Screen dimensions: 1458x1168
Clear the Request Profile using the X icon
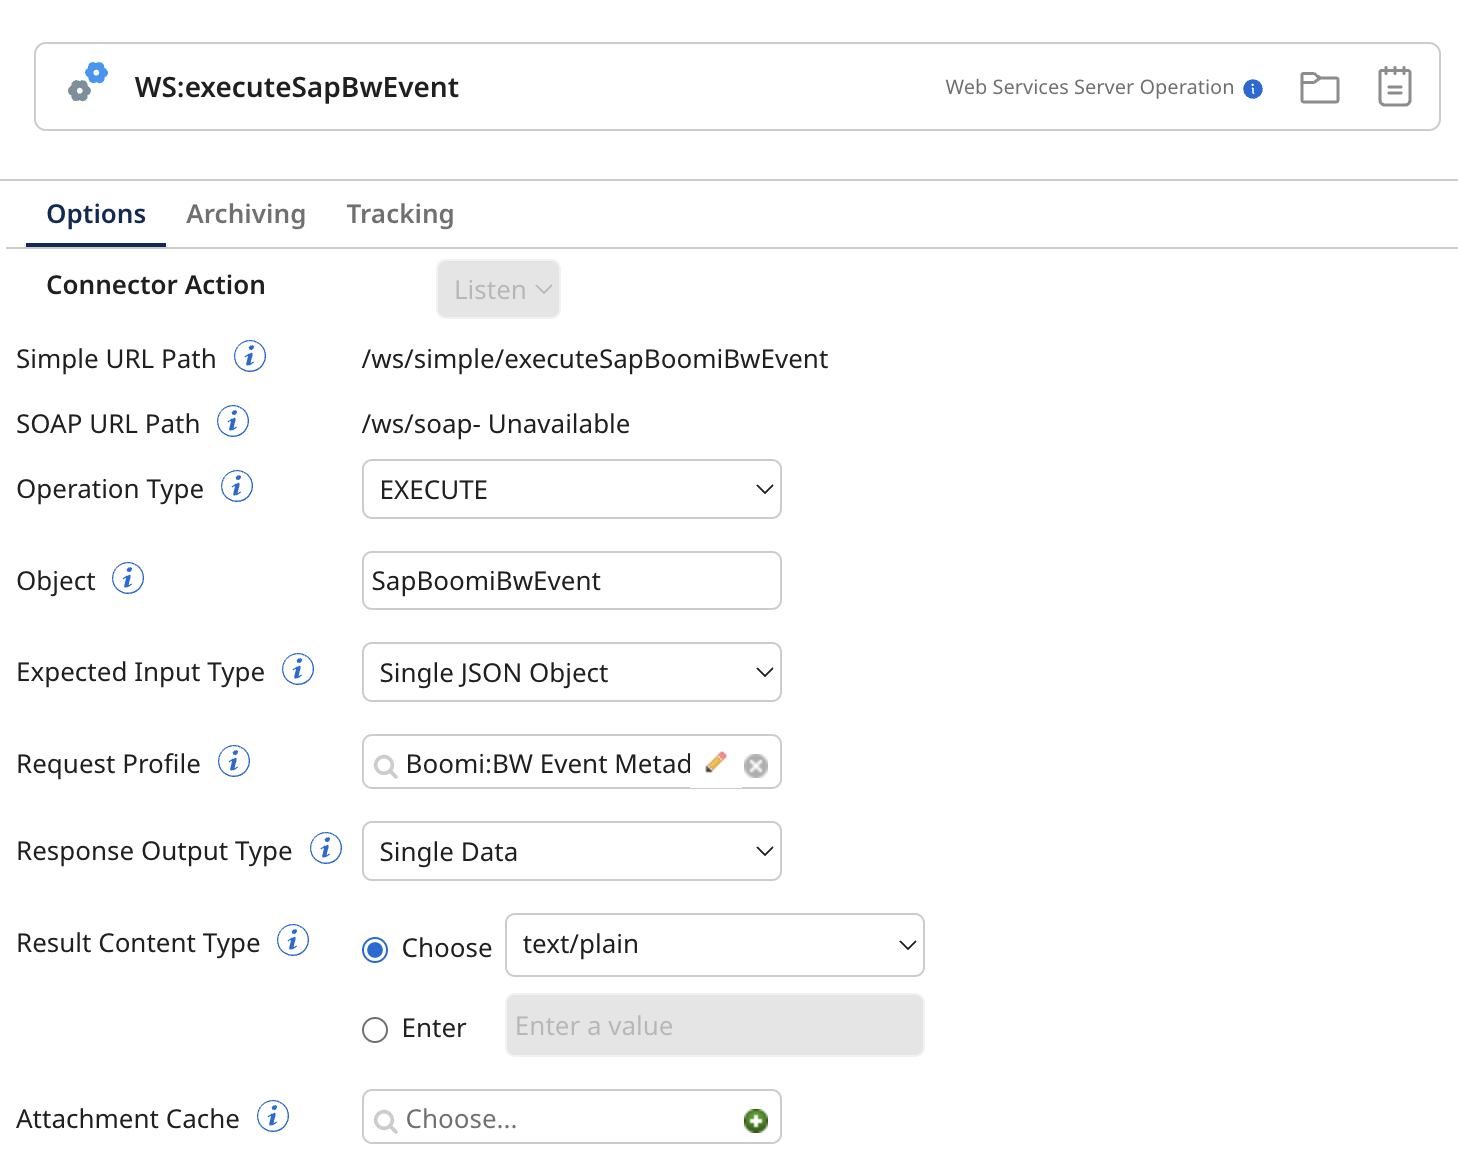coord(756,764)
